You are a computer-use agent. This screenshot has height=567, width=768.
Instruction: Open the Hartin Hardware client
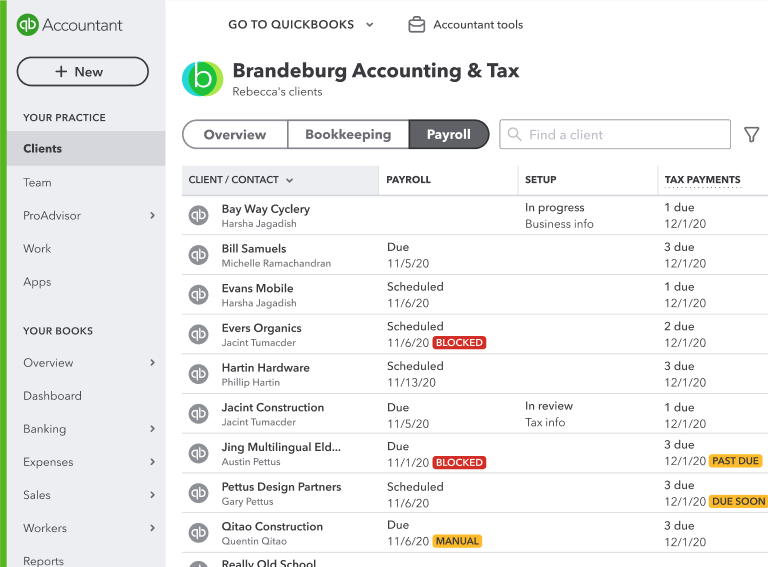(265, 368)
